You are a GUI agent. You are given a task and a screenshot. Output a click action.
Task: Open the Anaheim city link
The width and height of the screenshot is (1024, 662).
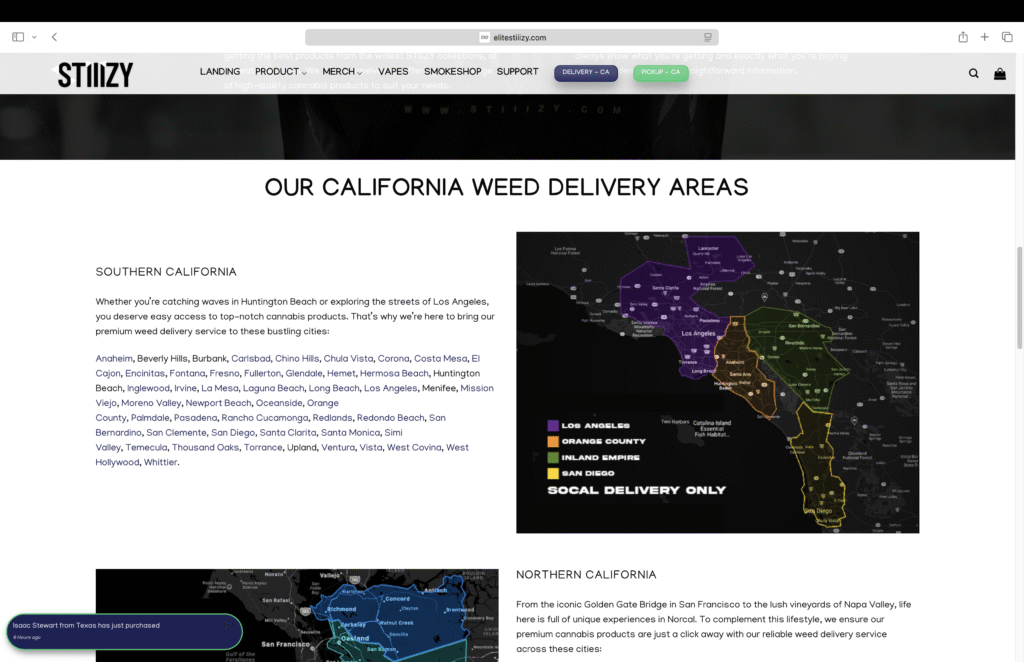click(x=114, y=358)
